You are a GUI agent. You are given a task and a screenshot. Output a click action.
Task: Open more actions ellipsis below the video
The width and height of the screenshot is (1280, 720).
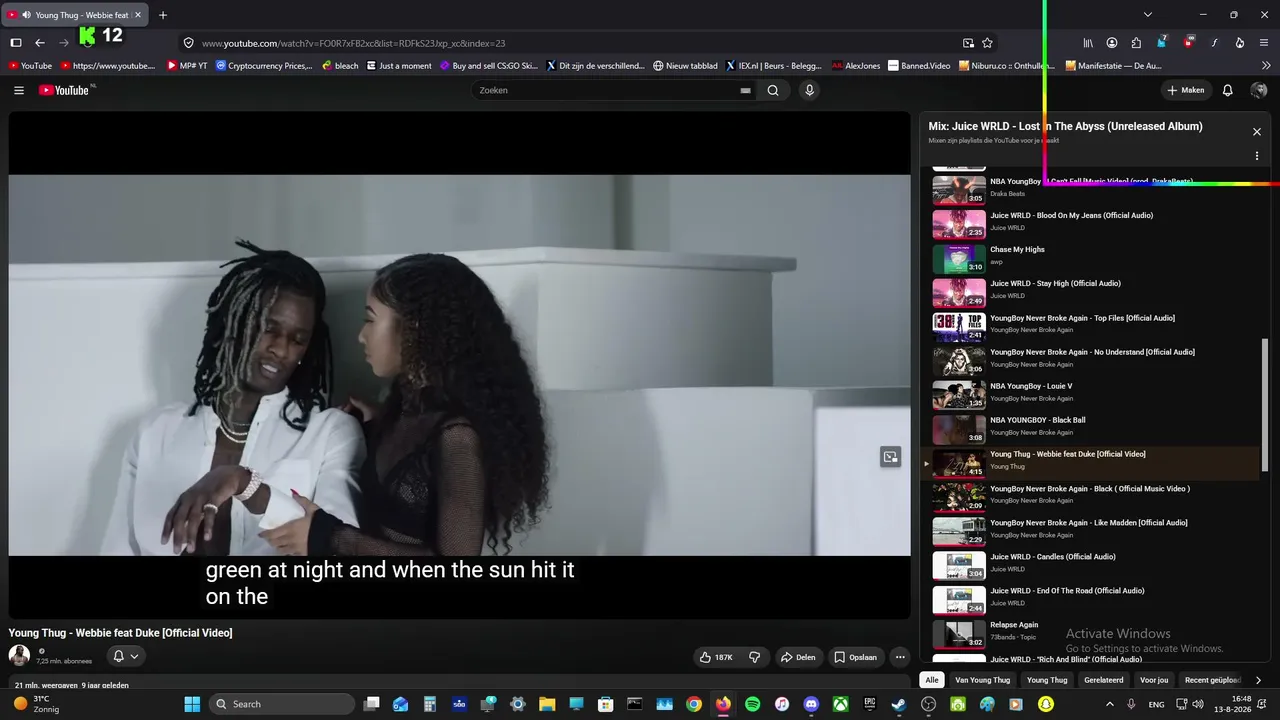click(900, 657)
